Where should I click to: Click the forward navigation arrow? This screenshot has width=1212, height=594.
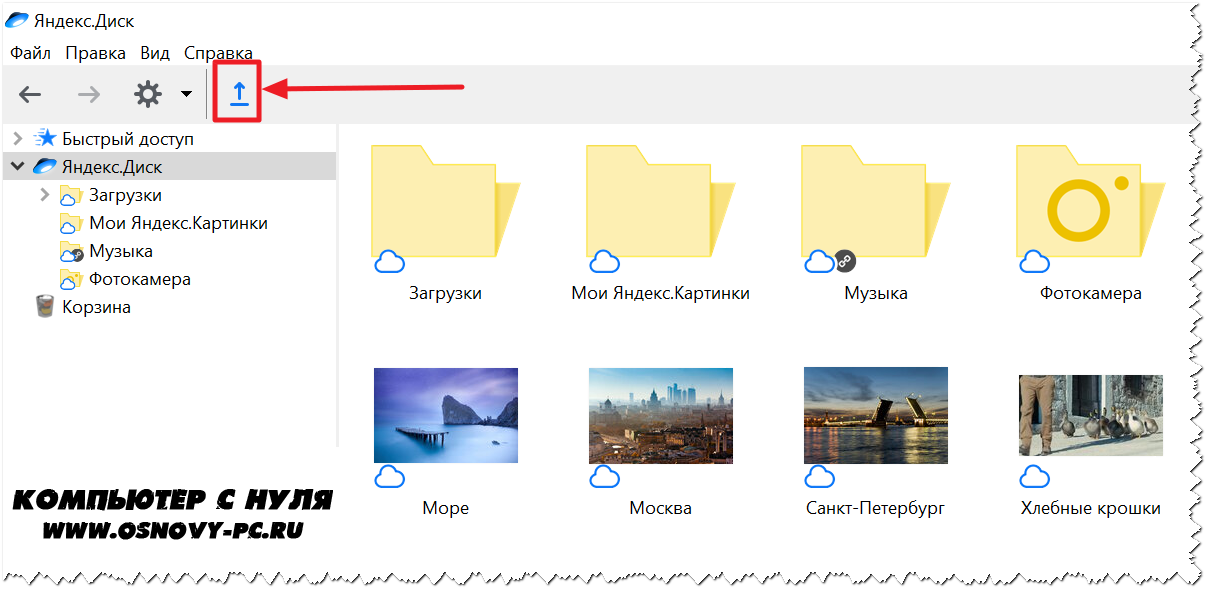point(89,95)
